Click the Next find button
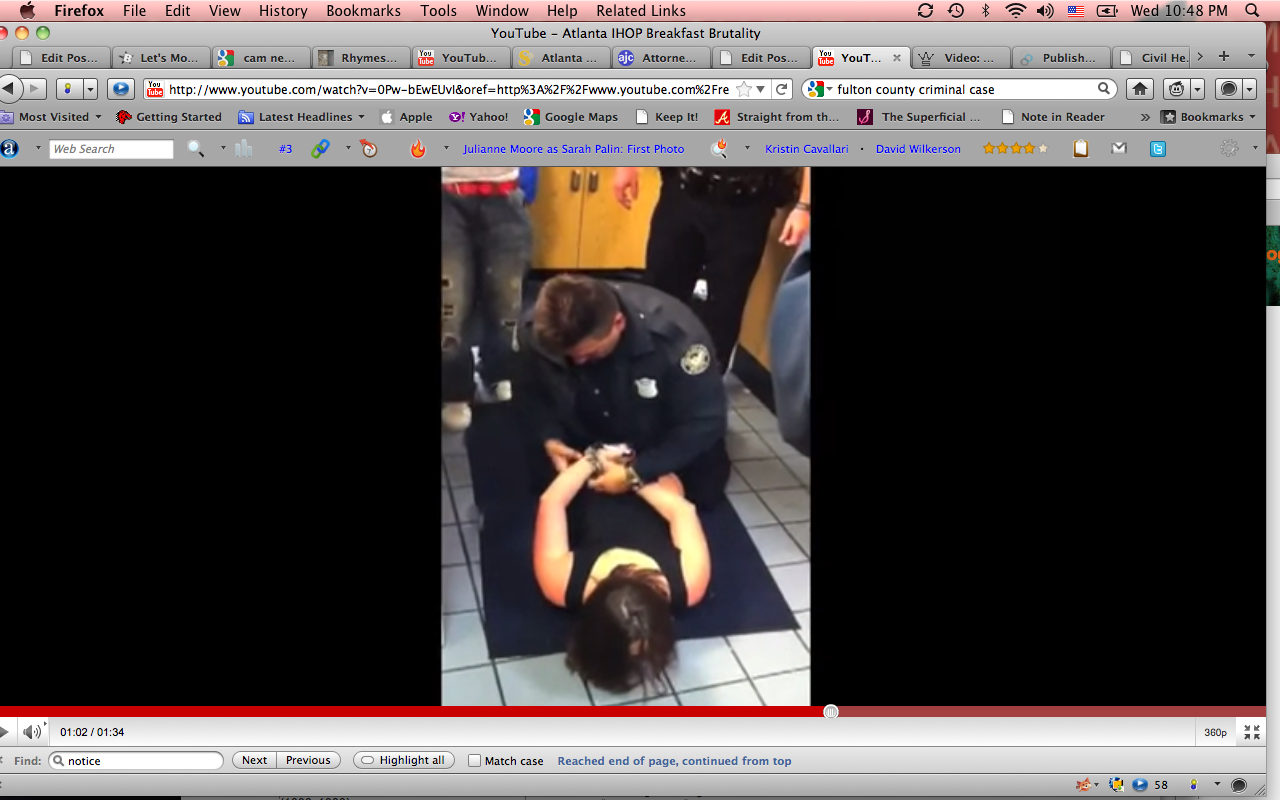This screenshot has height=800, width=1280. [254, 761]
